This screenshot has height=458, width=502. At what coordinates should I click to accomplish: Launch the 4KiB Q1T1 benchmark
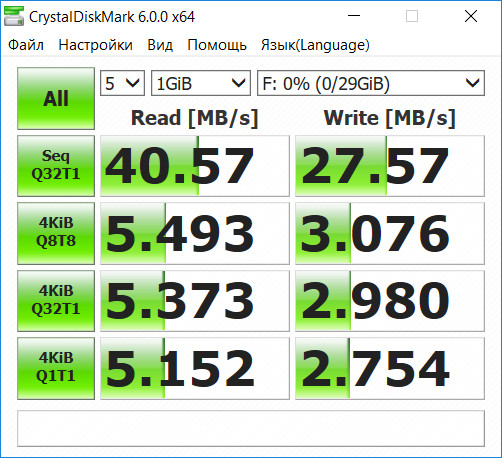(56, 368)
